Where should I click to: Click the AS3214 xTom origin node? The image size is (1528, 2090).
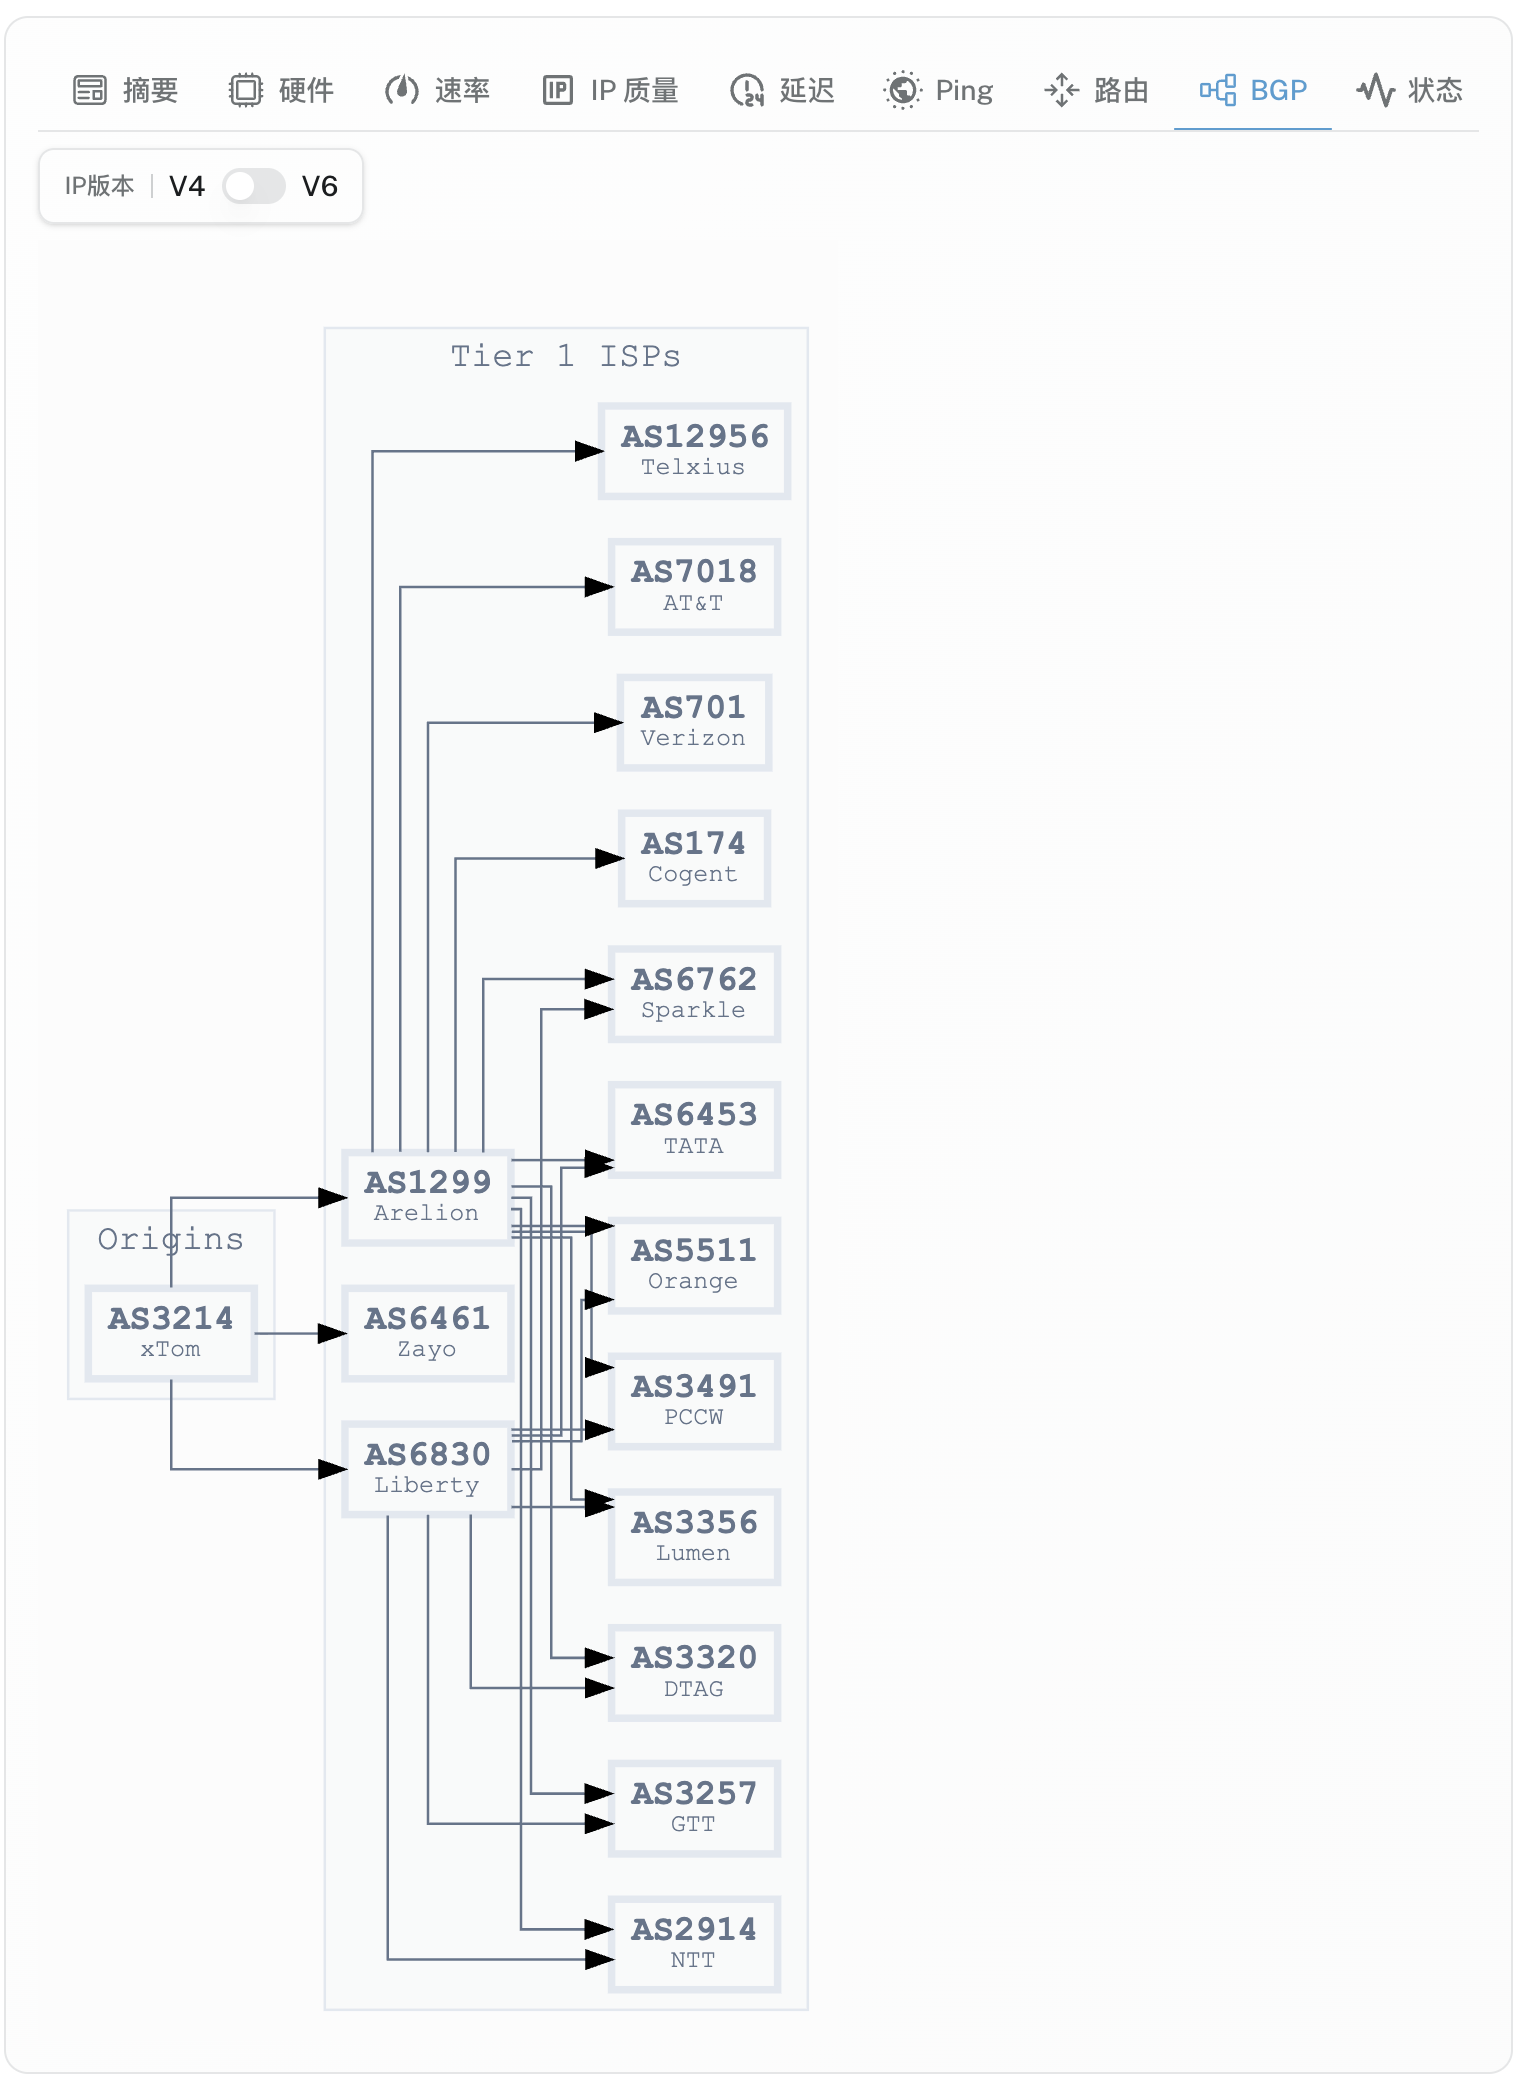[x=171, y=1332]
